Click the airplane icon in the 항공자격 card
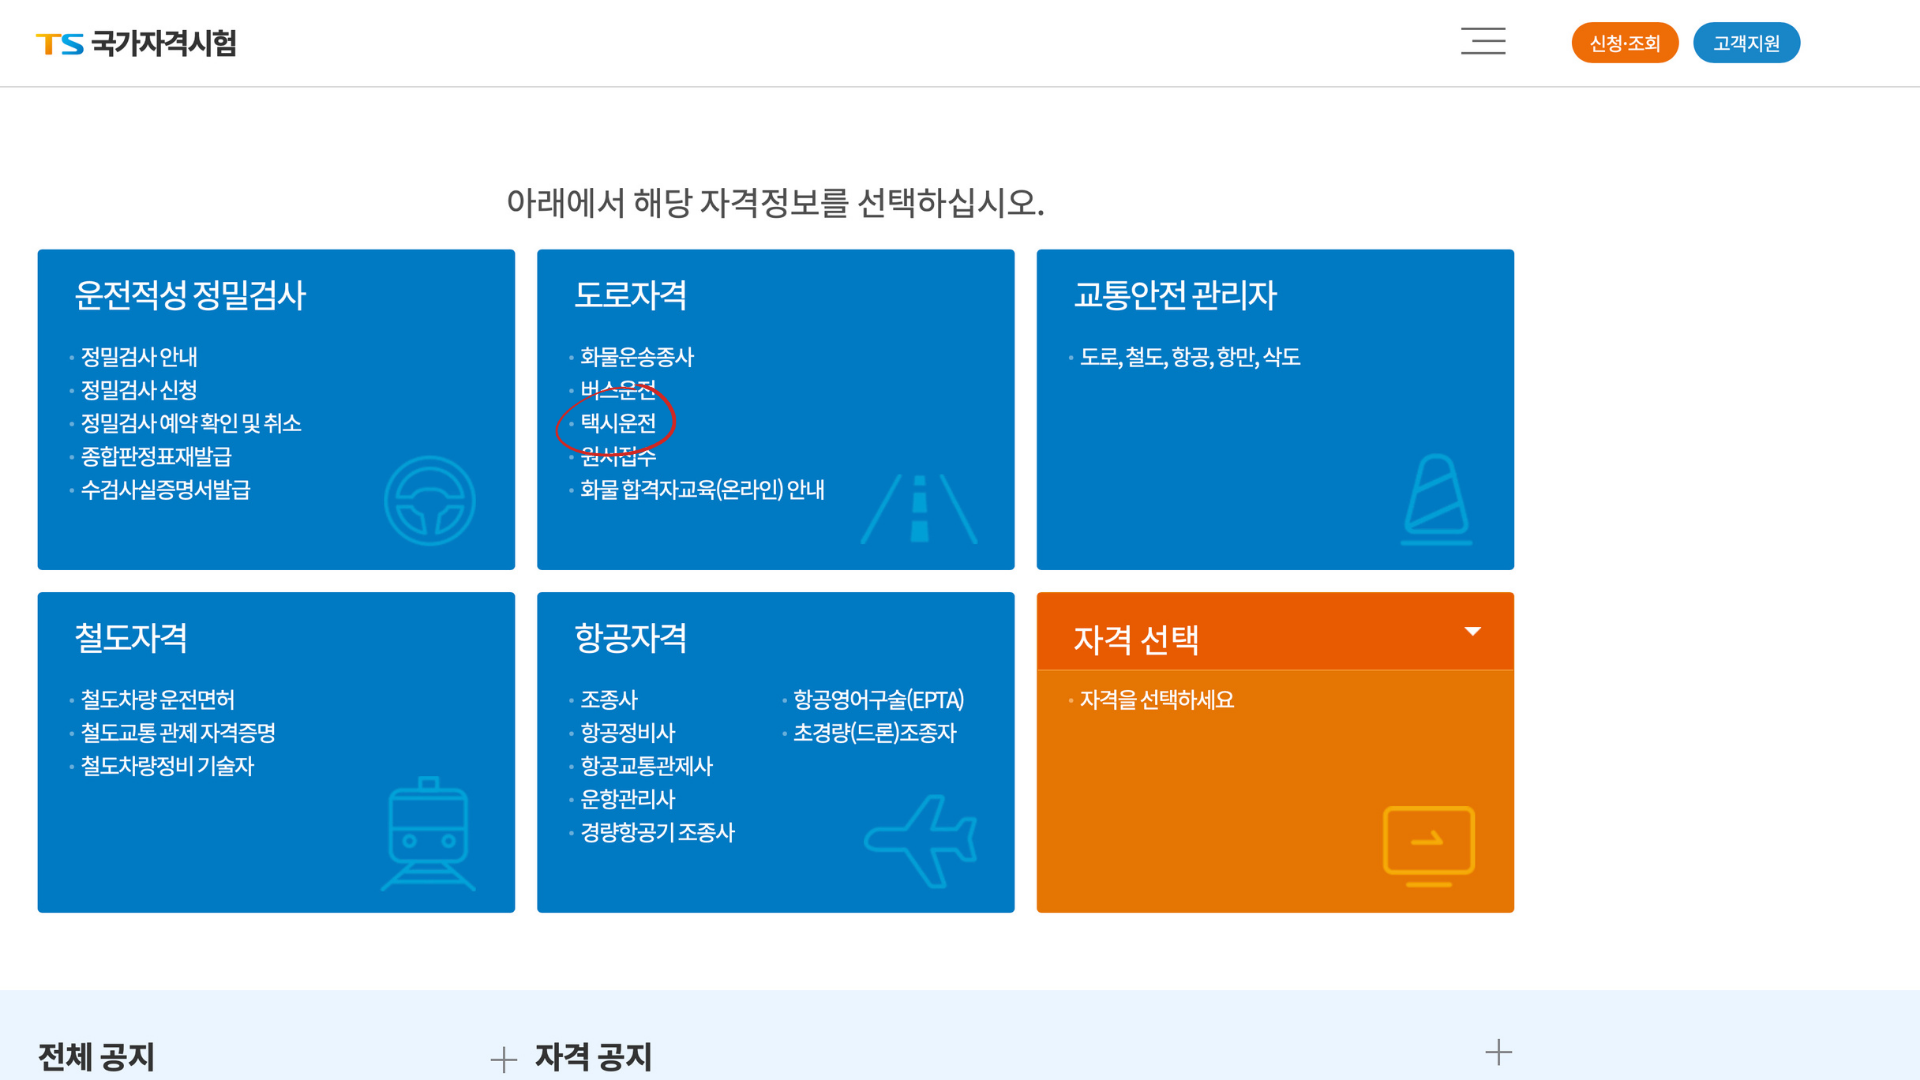This screenshot has height=1080, width=1920. (920, 840)
